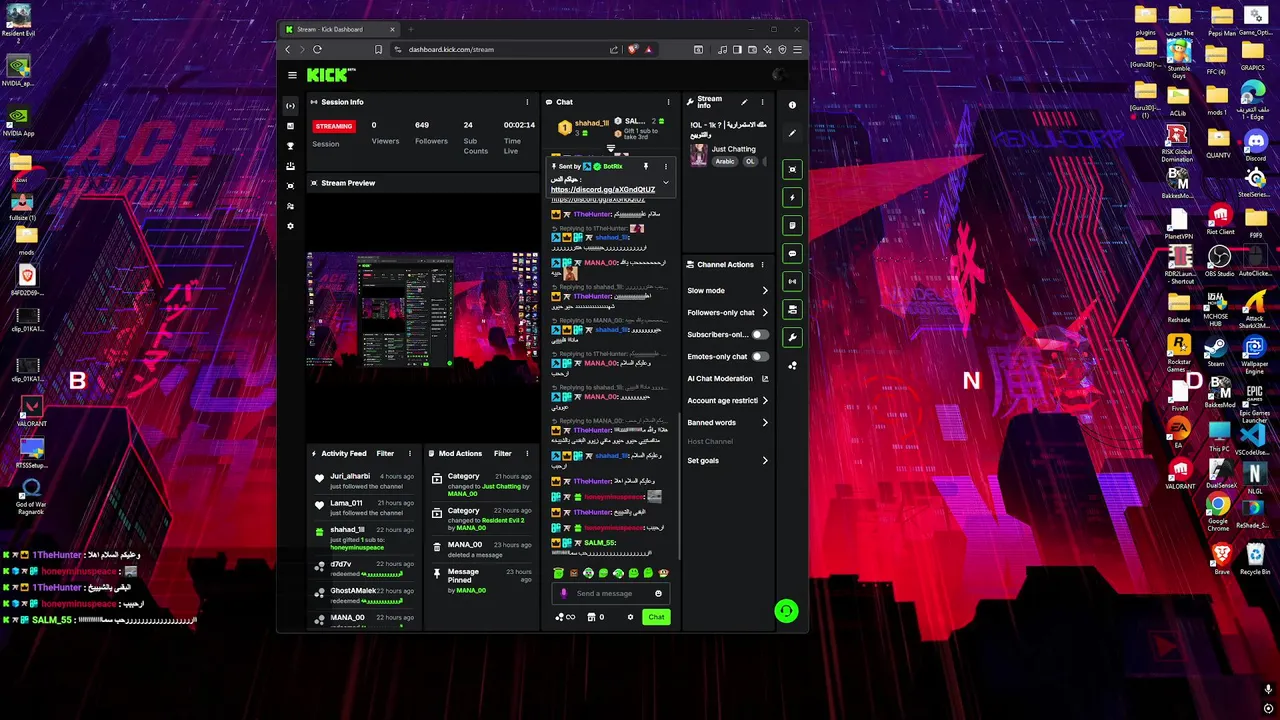The width and height of the screenshot is (1280, 720).
Task: Click the info icon in right widget bar
Action: [792, 105]
